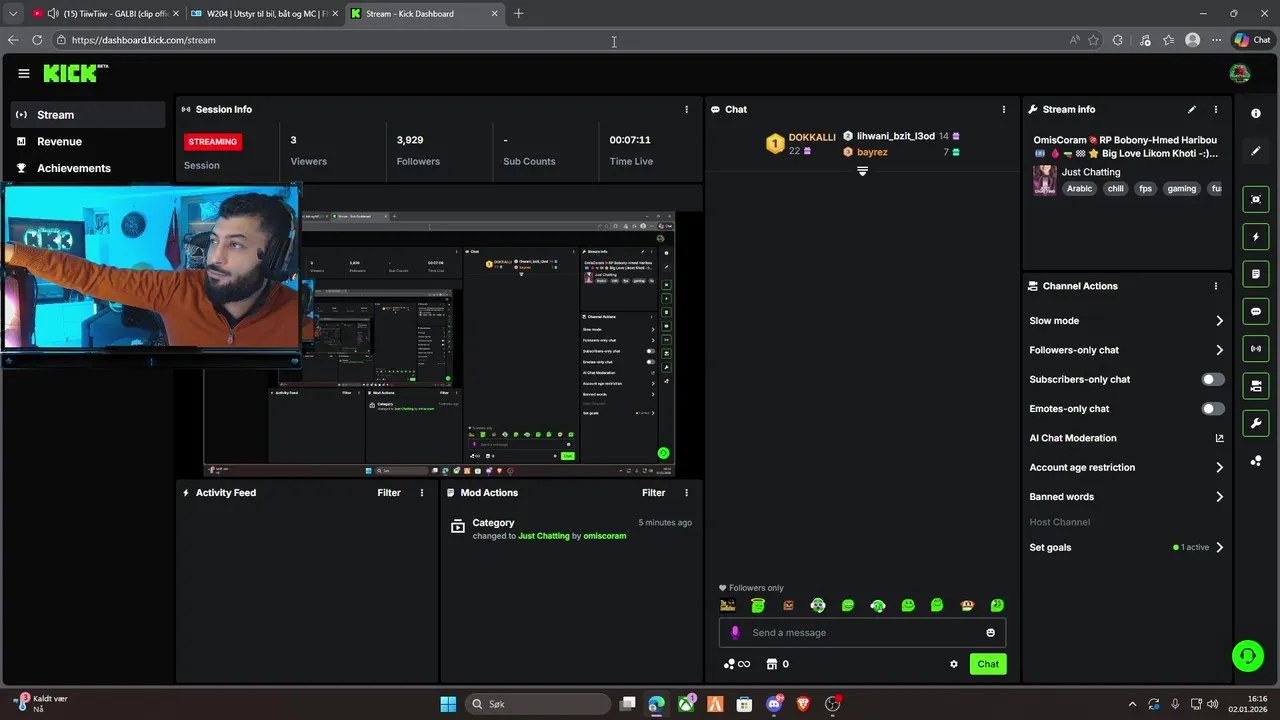Screen dimensions: 1280x720
Task: Click the document sidebar icon
Action: (x=1256, y=274)
